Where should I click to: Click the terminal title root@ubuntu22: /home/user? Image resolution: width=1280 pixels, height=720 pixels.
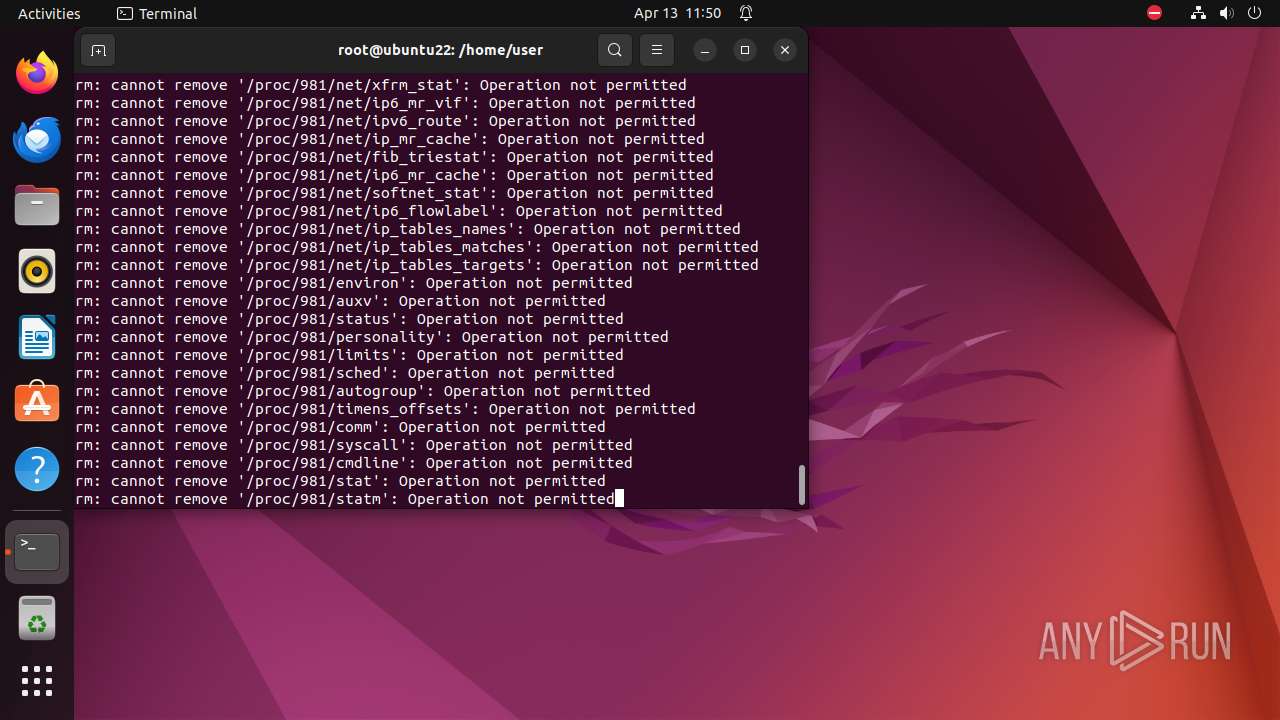click(x=441, y=50)
